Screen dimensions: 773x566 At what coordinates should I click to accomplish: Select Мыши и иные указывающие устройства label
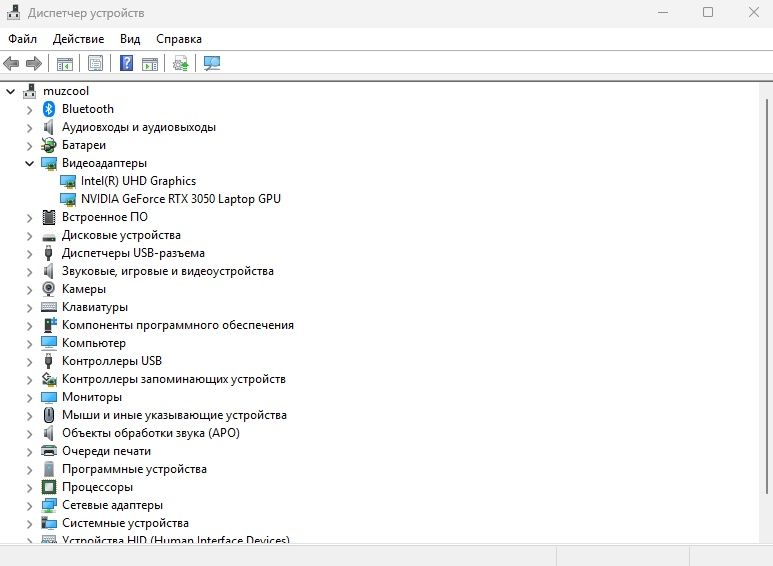click(174, 415)
